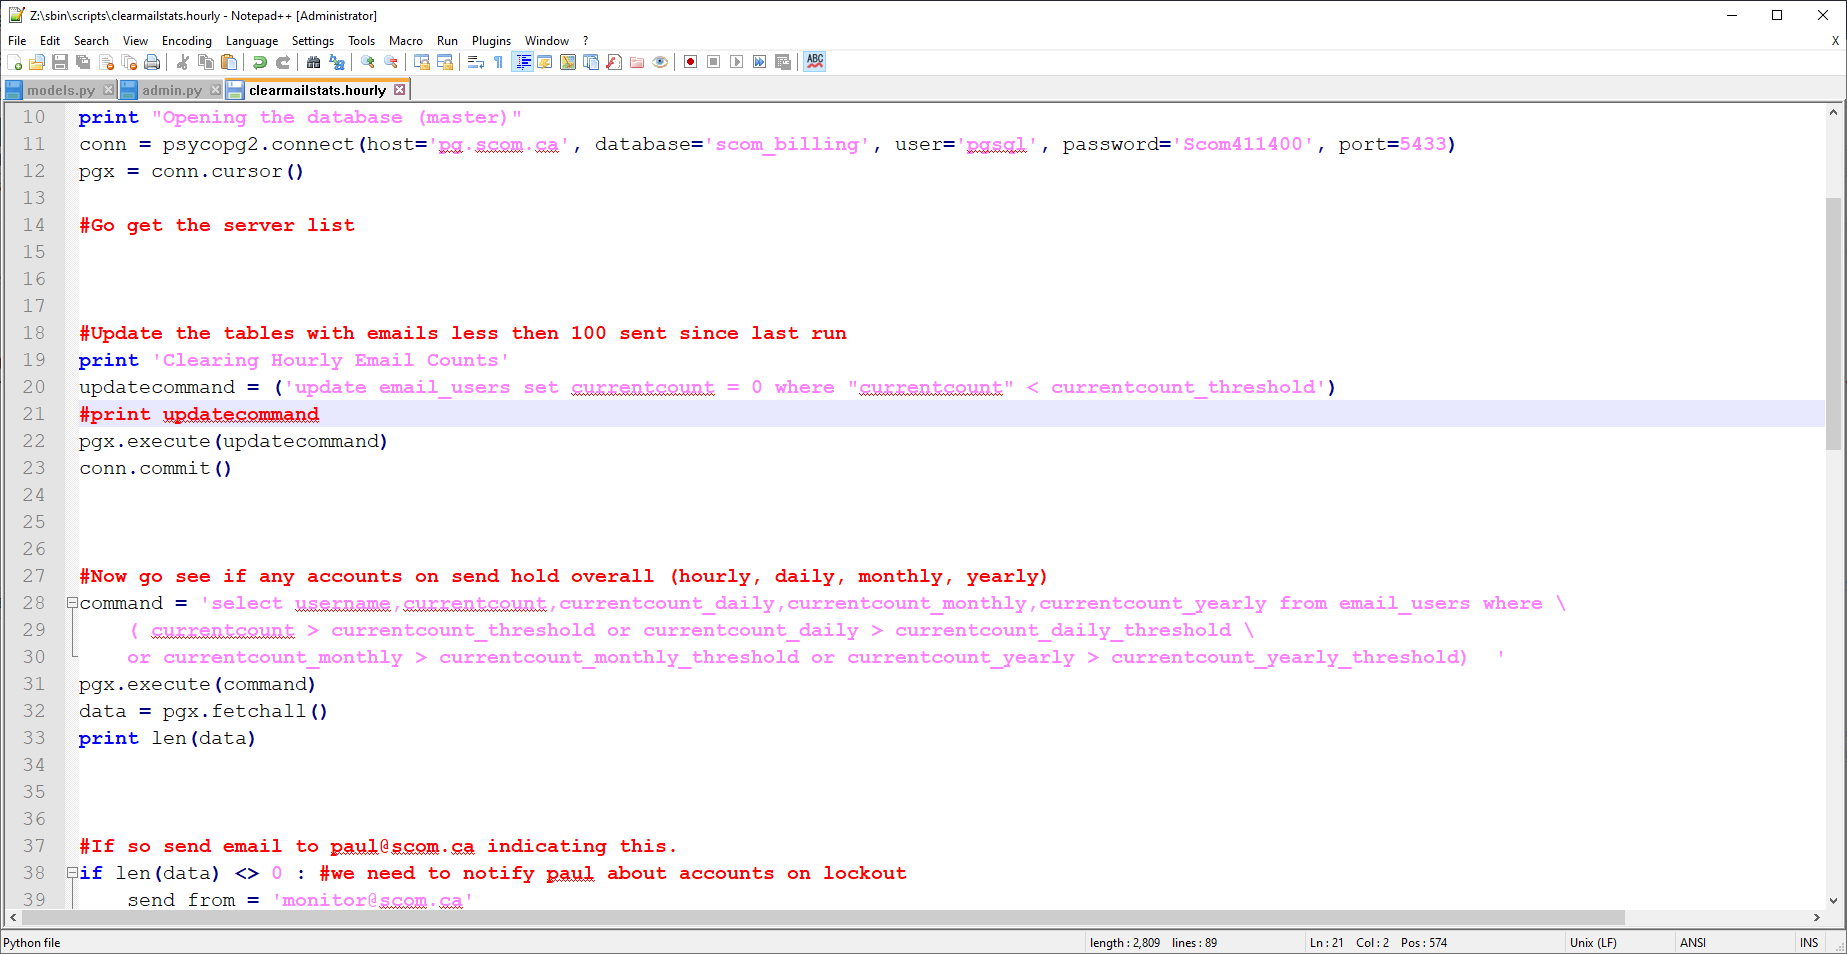Image resolution: width=1847 pixels, height=954 pixels.
Task: Open the Find dialog
Action: coord(313,61)
